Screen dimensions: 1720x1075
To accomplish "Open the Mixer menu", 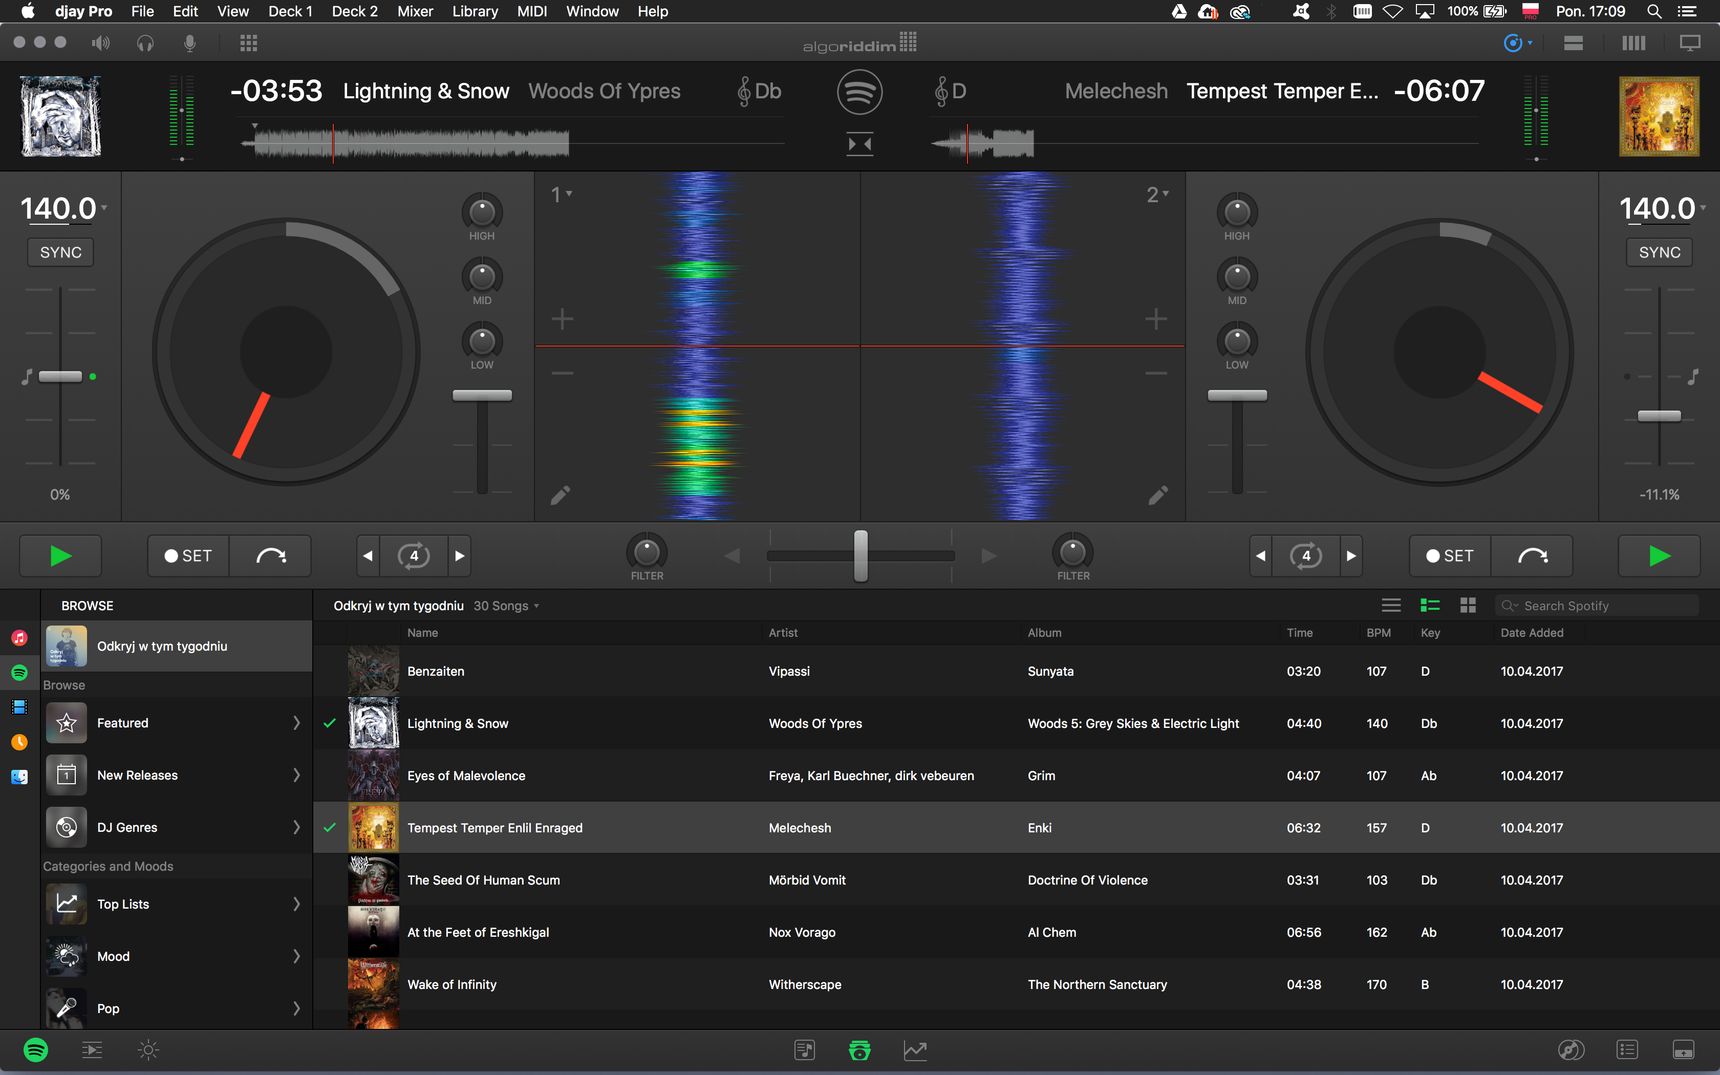I will (x=415, y=11).
